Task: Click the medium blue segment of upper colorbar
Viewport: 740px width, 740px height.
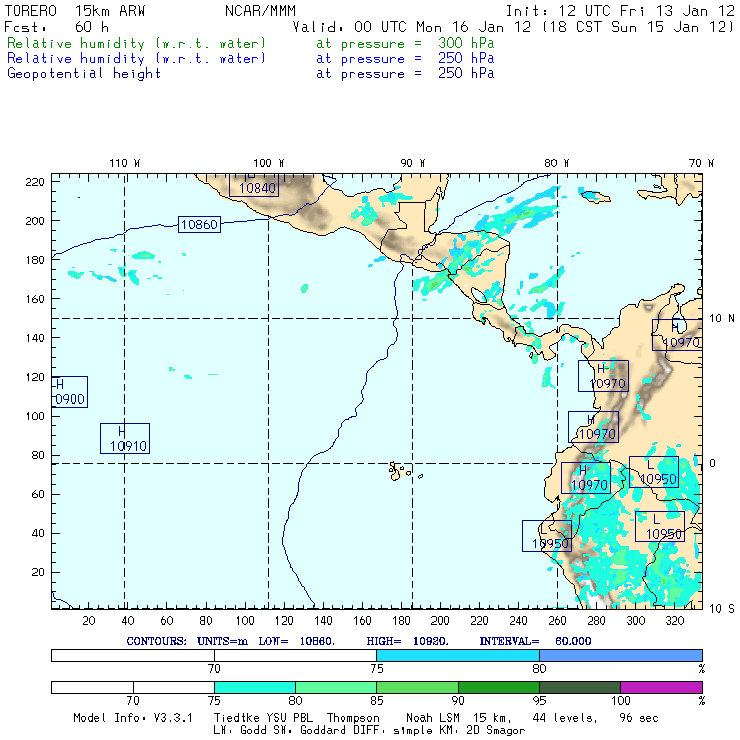Action: click(x=620, y=655)
